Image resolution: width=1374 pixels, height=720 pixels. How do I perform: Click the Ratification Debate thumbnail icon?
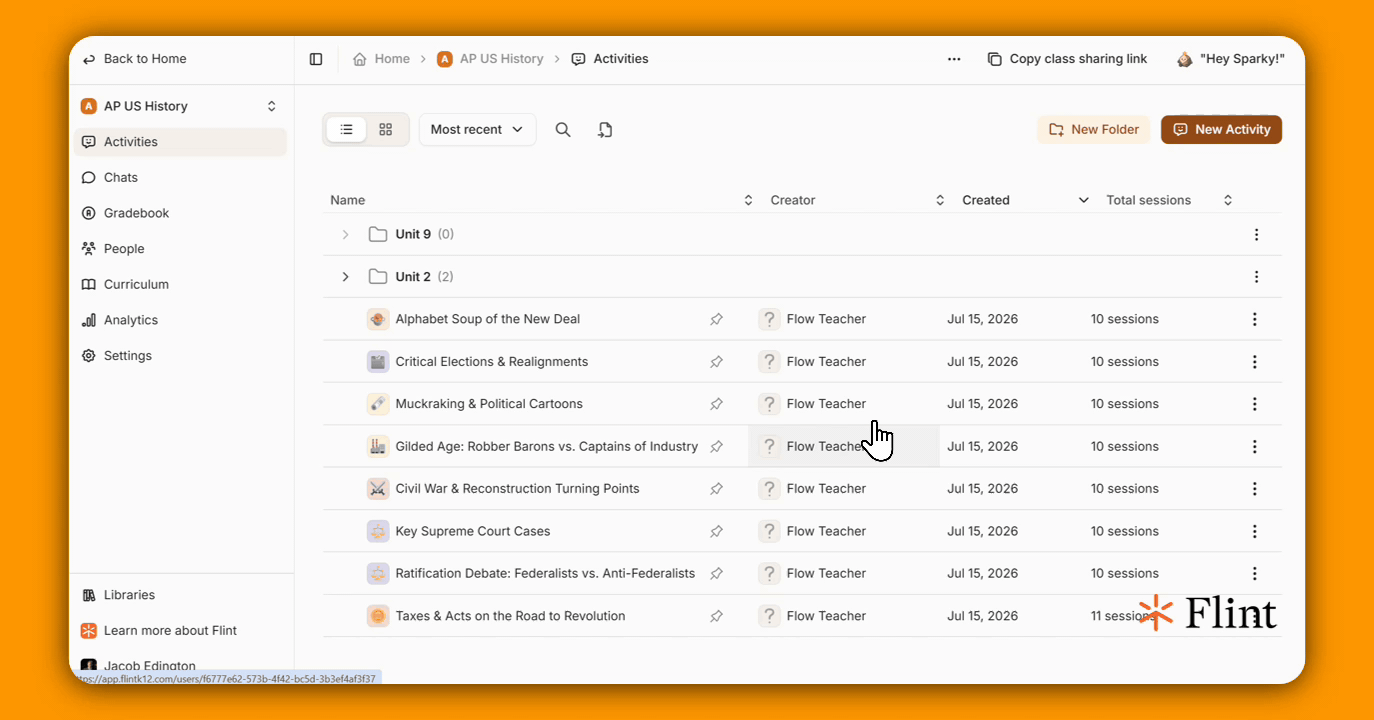pyautogui.click(x=378, y=574)
